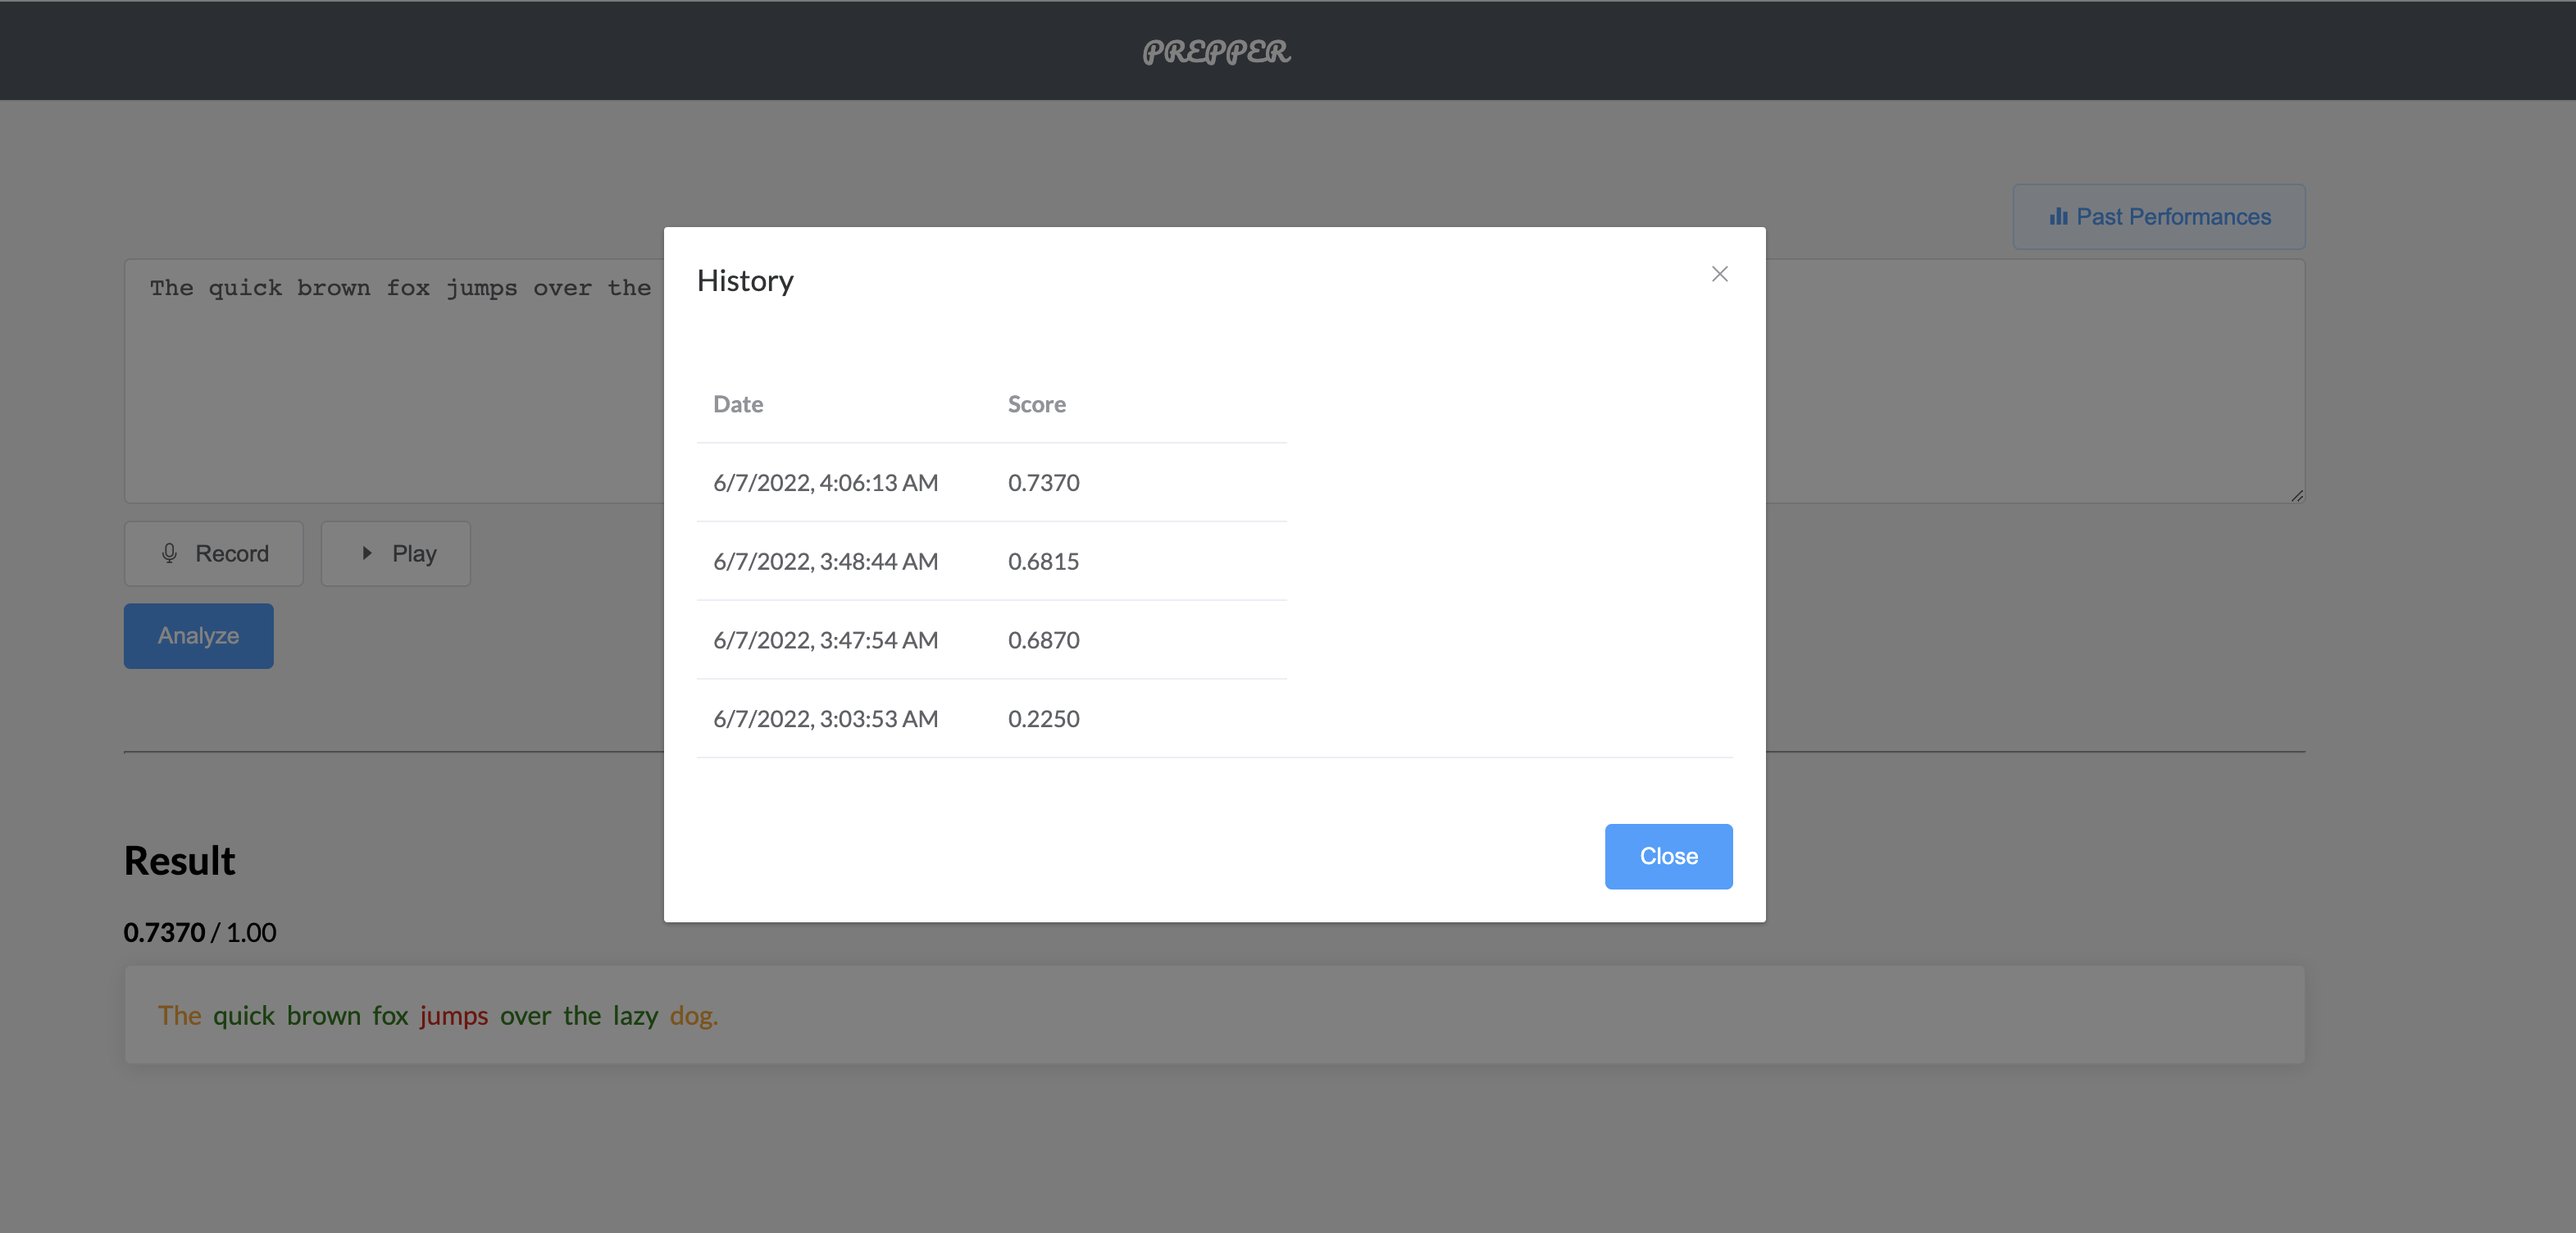The width and height of the screenshot is (2576, 1233).
Task: Click the Date column header
Action: pyautogui.click(x=738, y=404)
